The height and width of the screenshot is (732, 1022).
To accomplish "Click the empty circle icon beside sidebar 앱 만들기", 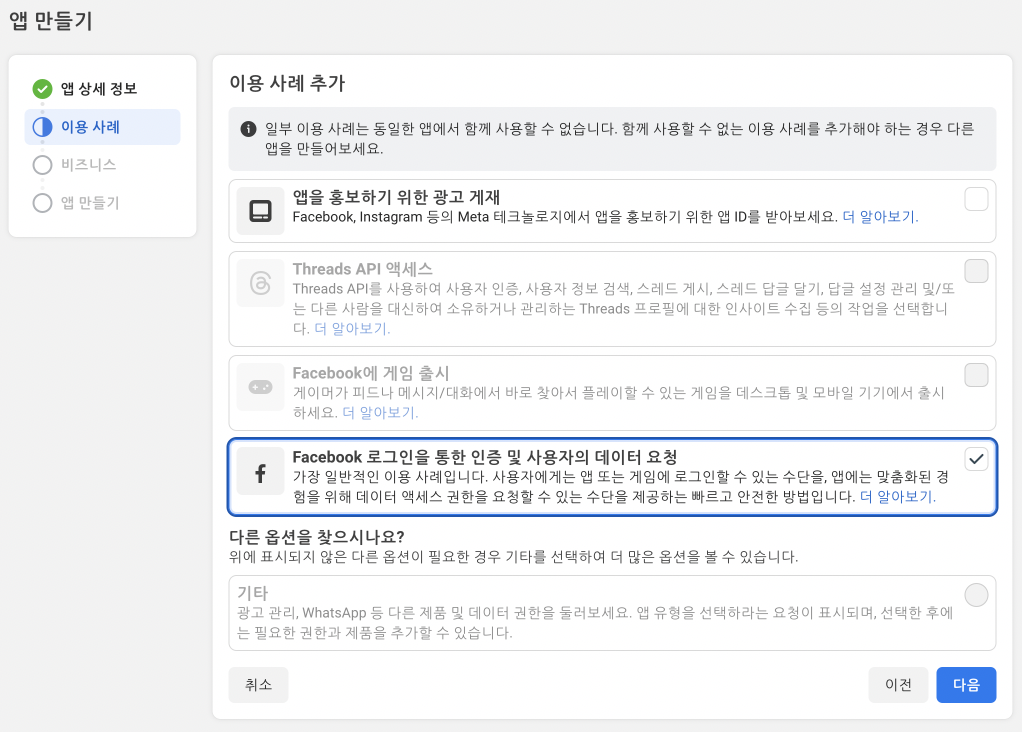I will pos(42,203).
